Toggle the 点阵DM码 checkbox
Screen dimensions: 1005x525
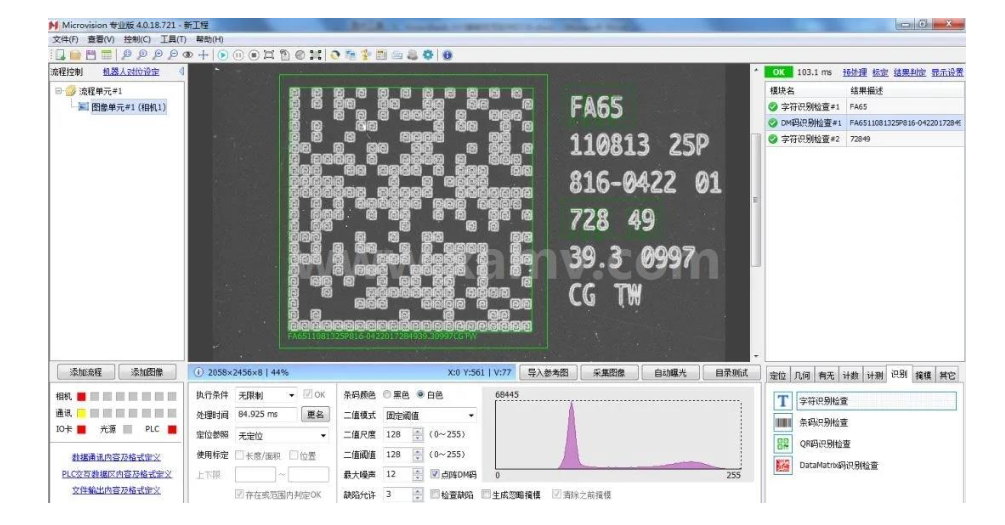point(435,474)
